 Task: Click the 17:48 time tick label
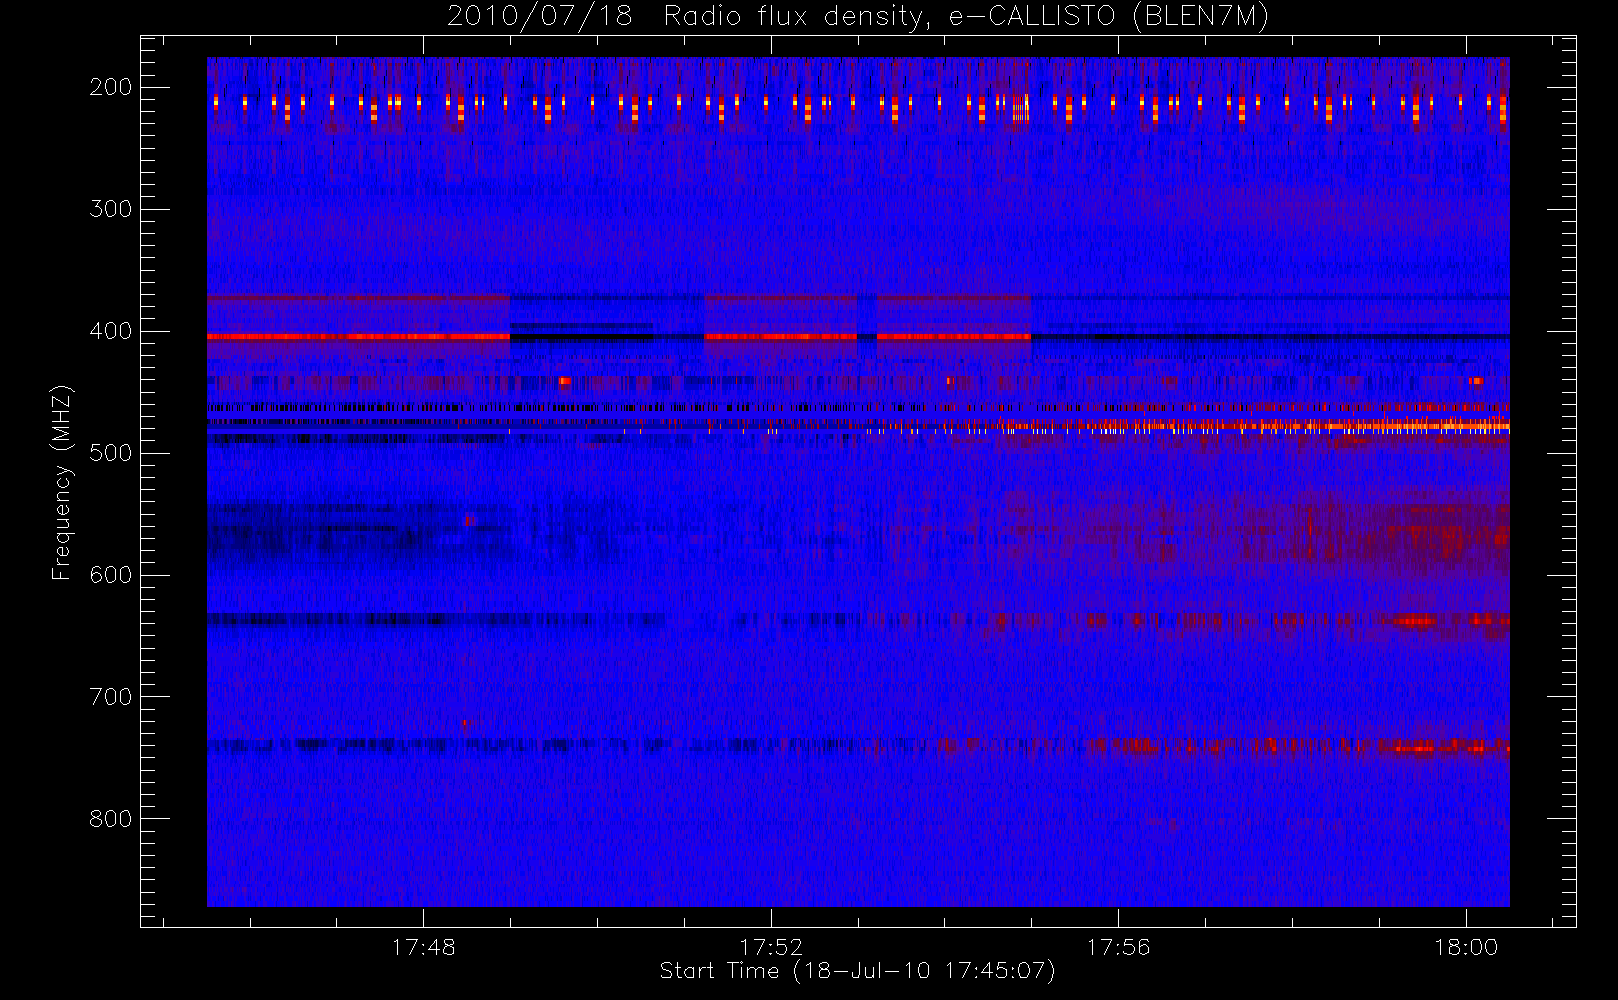coord(423,947)
